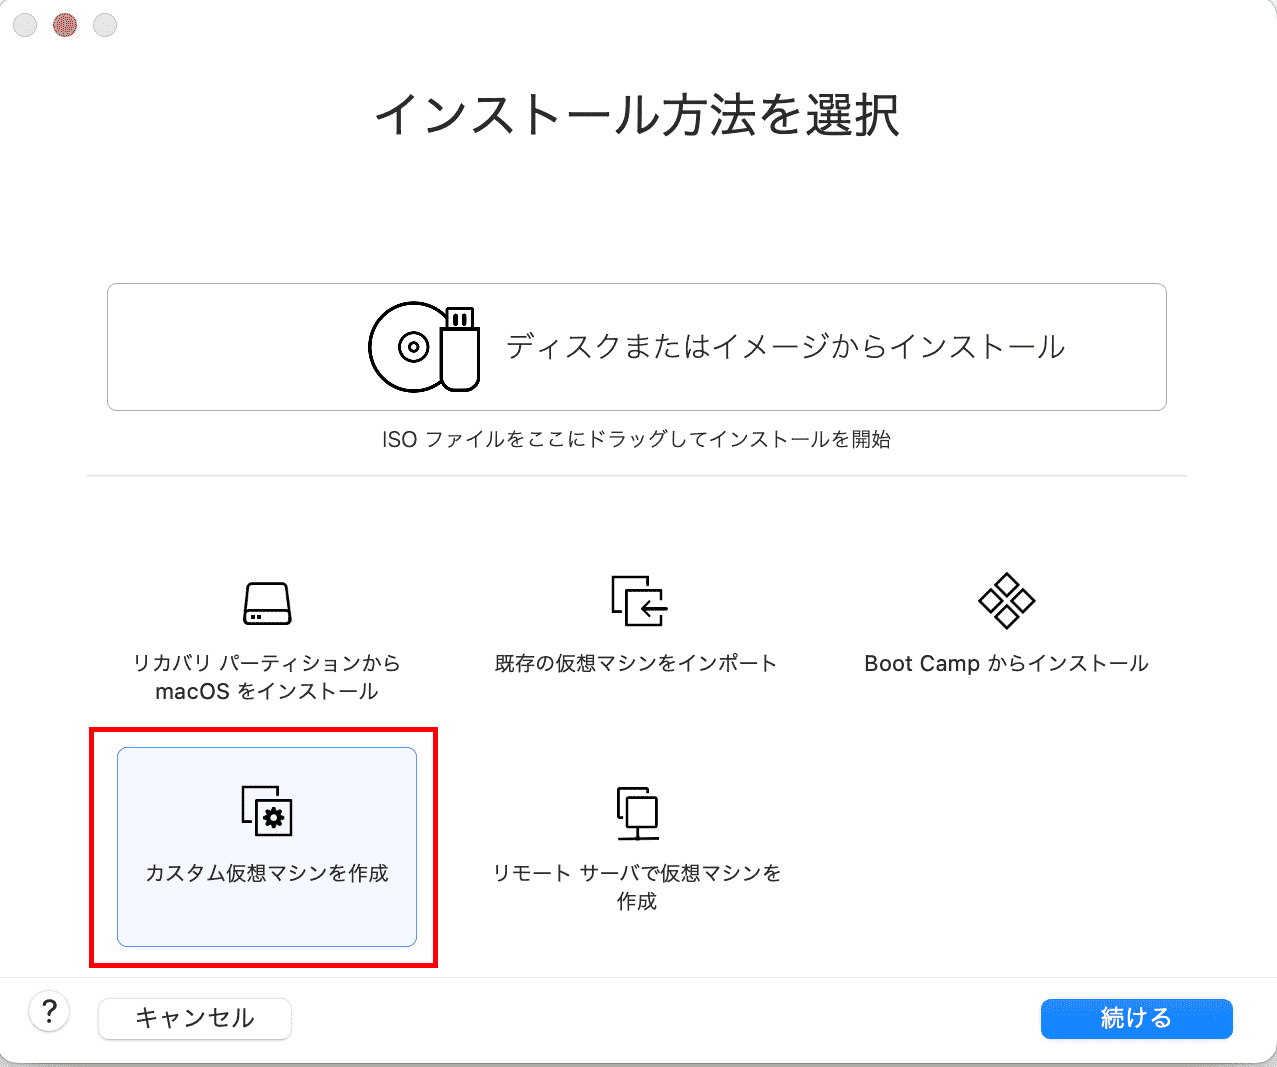Select ディスクまたはイメージからインストール text
1277x1067 pixels.
[785, 347]
